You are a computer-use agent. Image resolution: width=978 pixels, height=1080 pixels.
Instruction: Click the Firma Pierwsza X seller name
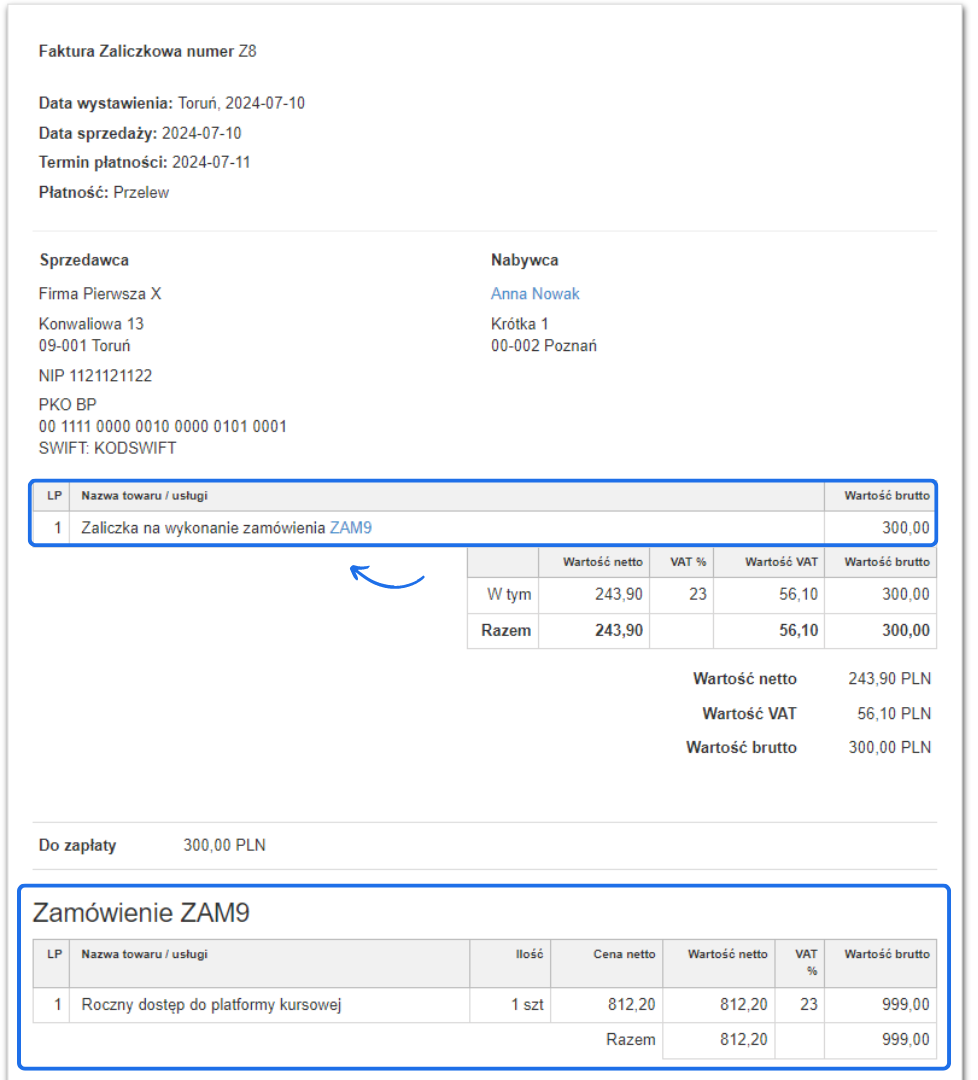(x=99, y=294)
